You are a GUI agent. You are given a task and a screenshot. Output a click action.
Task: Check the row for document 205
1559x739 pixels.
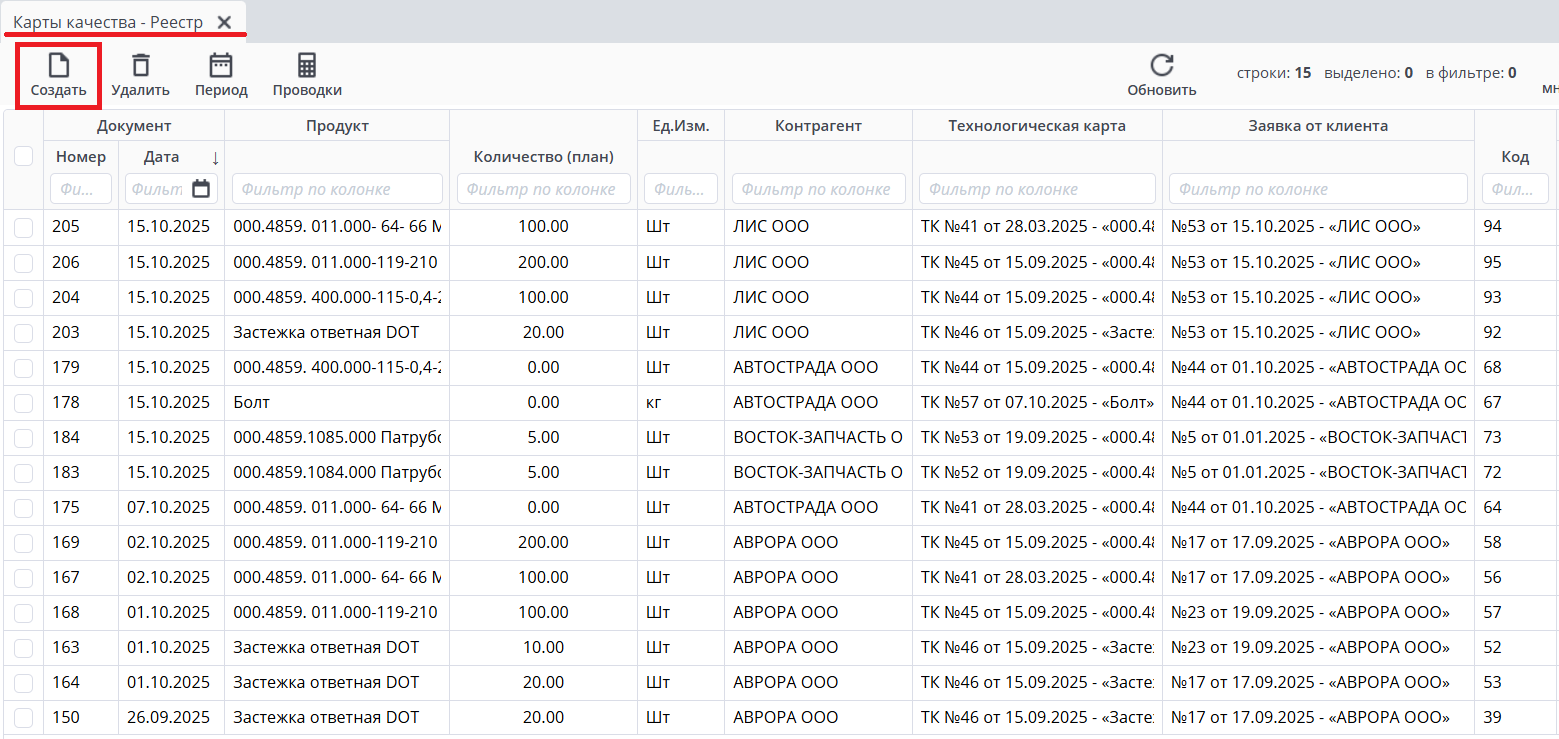(24, 228)
